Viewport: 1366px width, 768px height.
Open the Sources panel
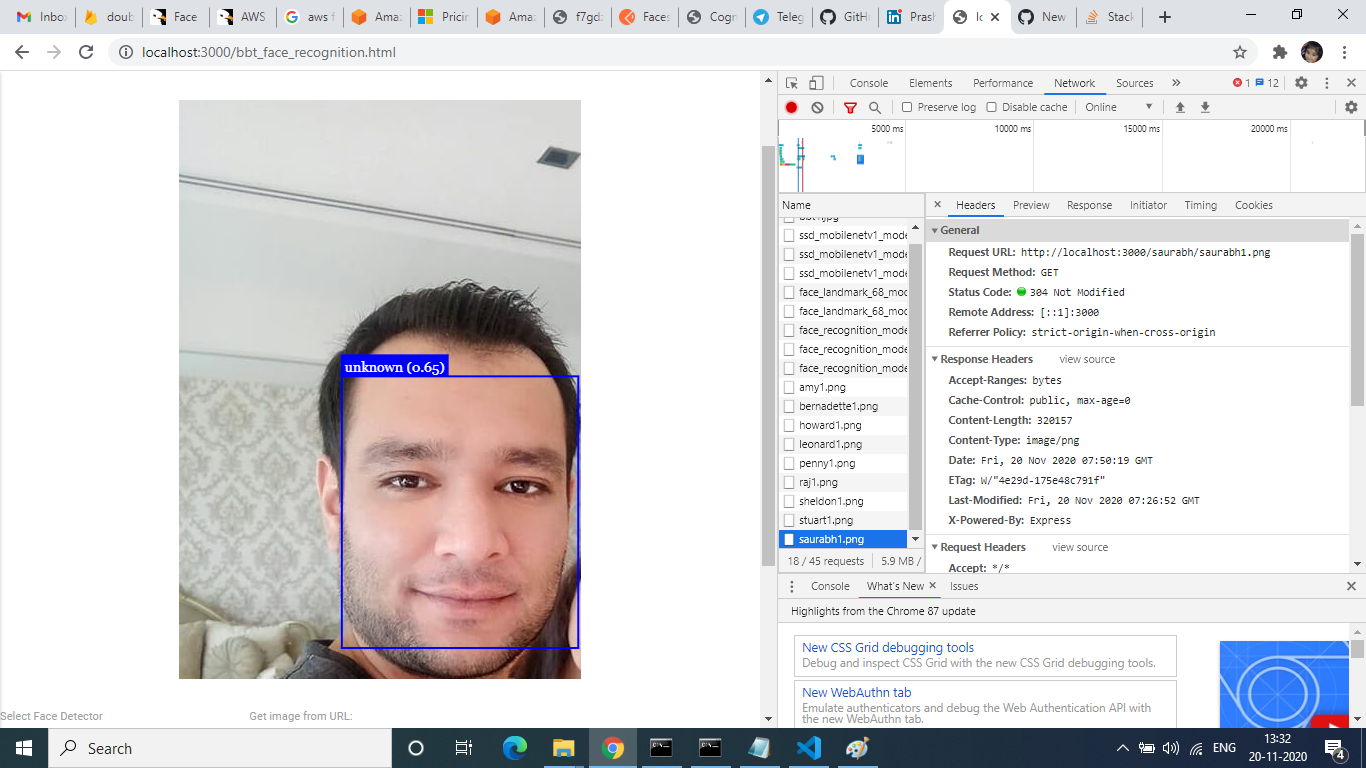(1135, 82)
